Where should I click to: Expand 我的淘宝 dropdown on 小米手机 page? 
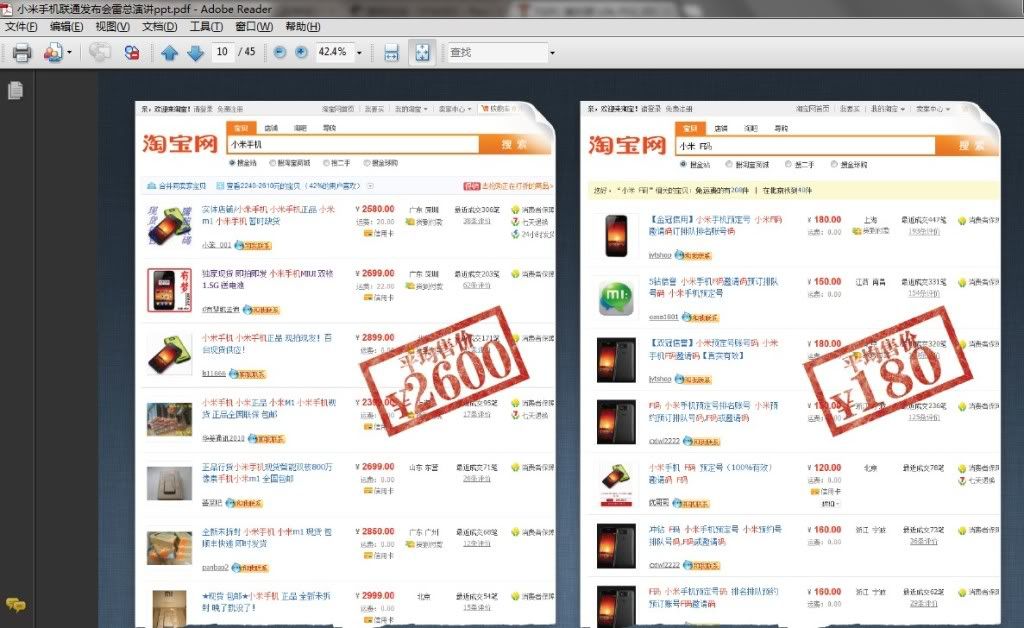tap(426, 109)
